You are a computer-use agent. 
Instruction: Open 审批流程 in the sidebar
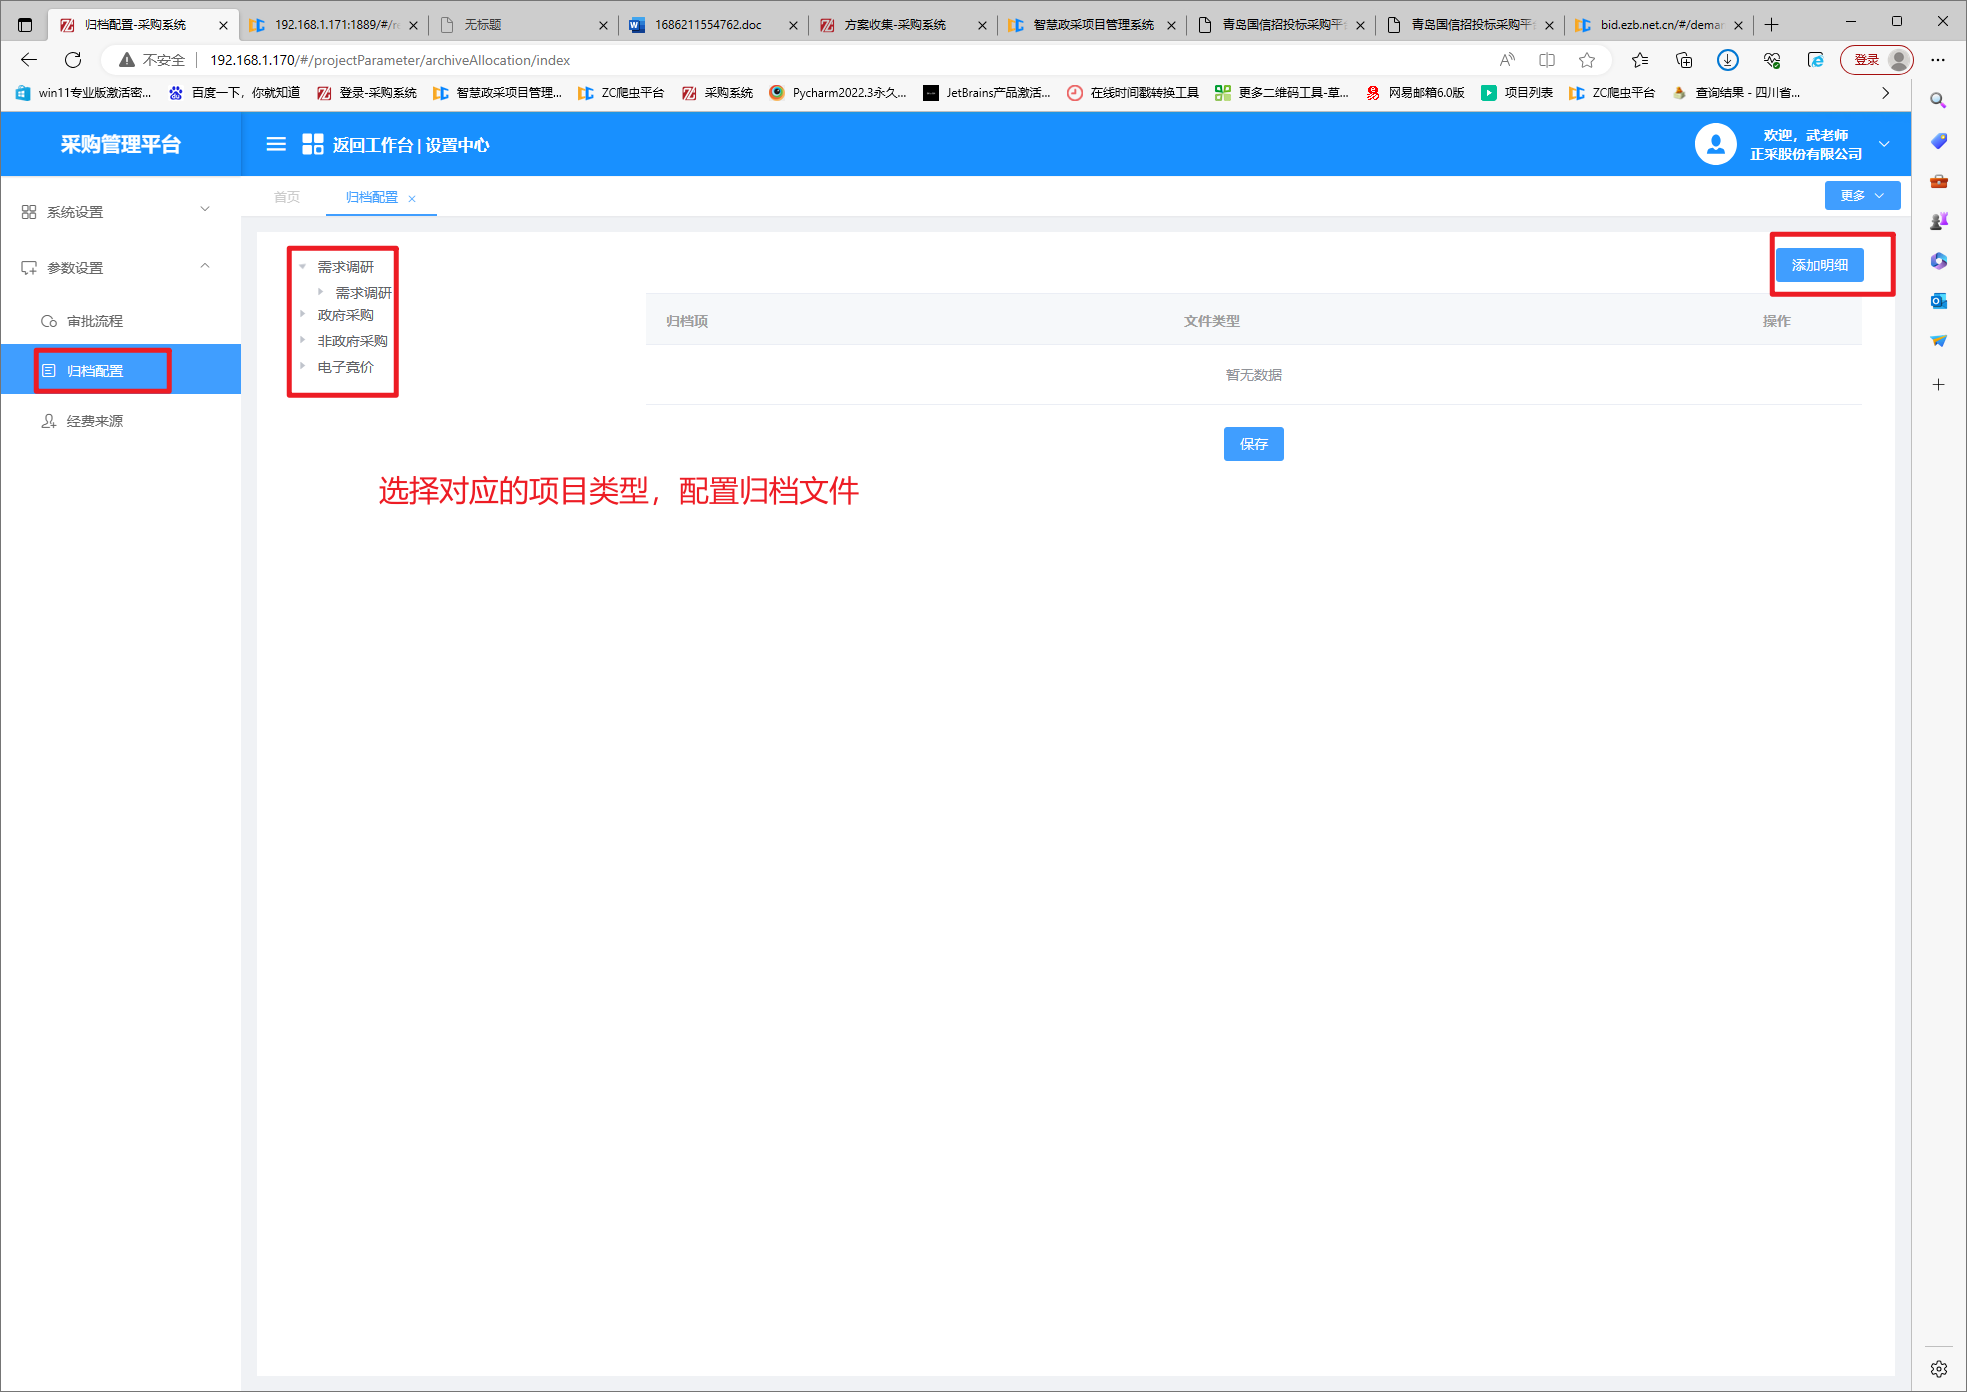coord(94,321)
